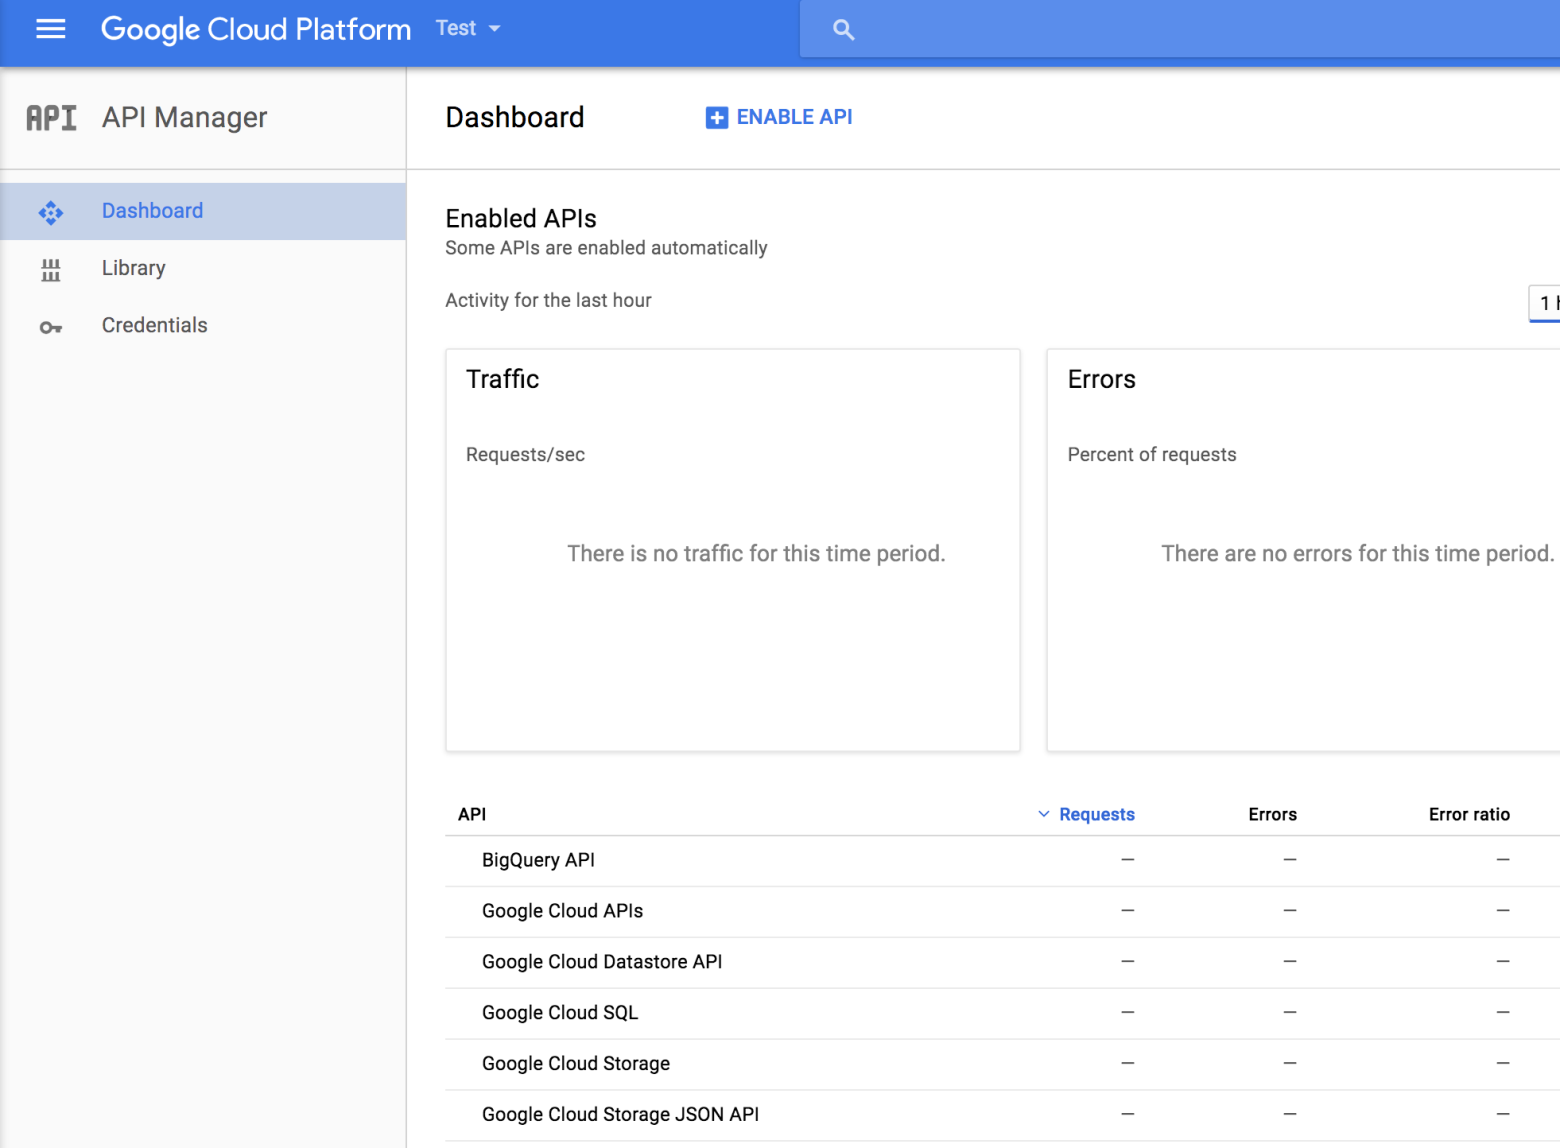Click 'Some APIs are enabled automatically' text
This screenshot has width=1560, height=1148.
(x=606, y=248)
